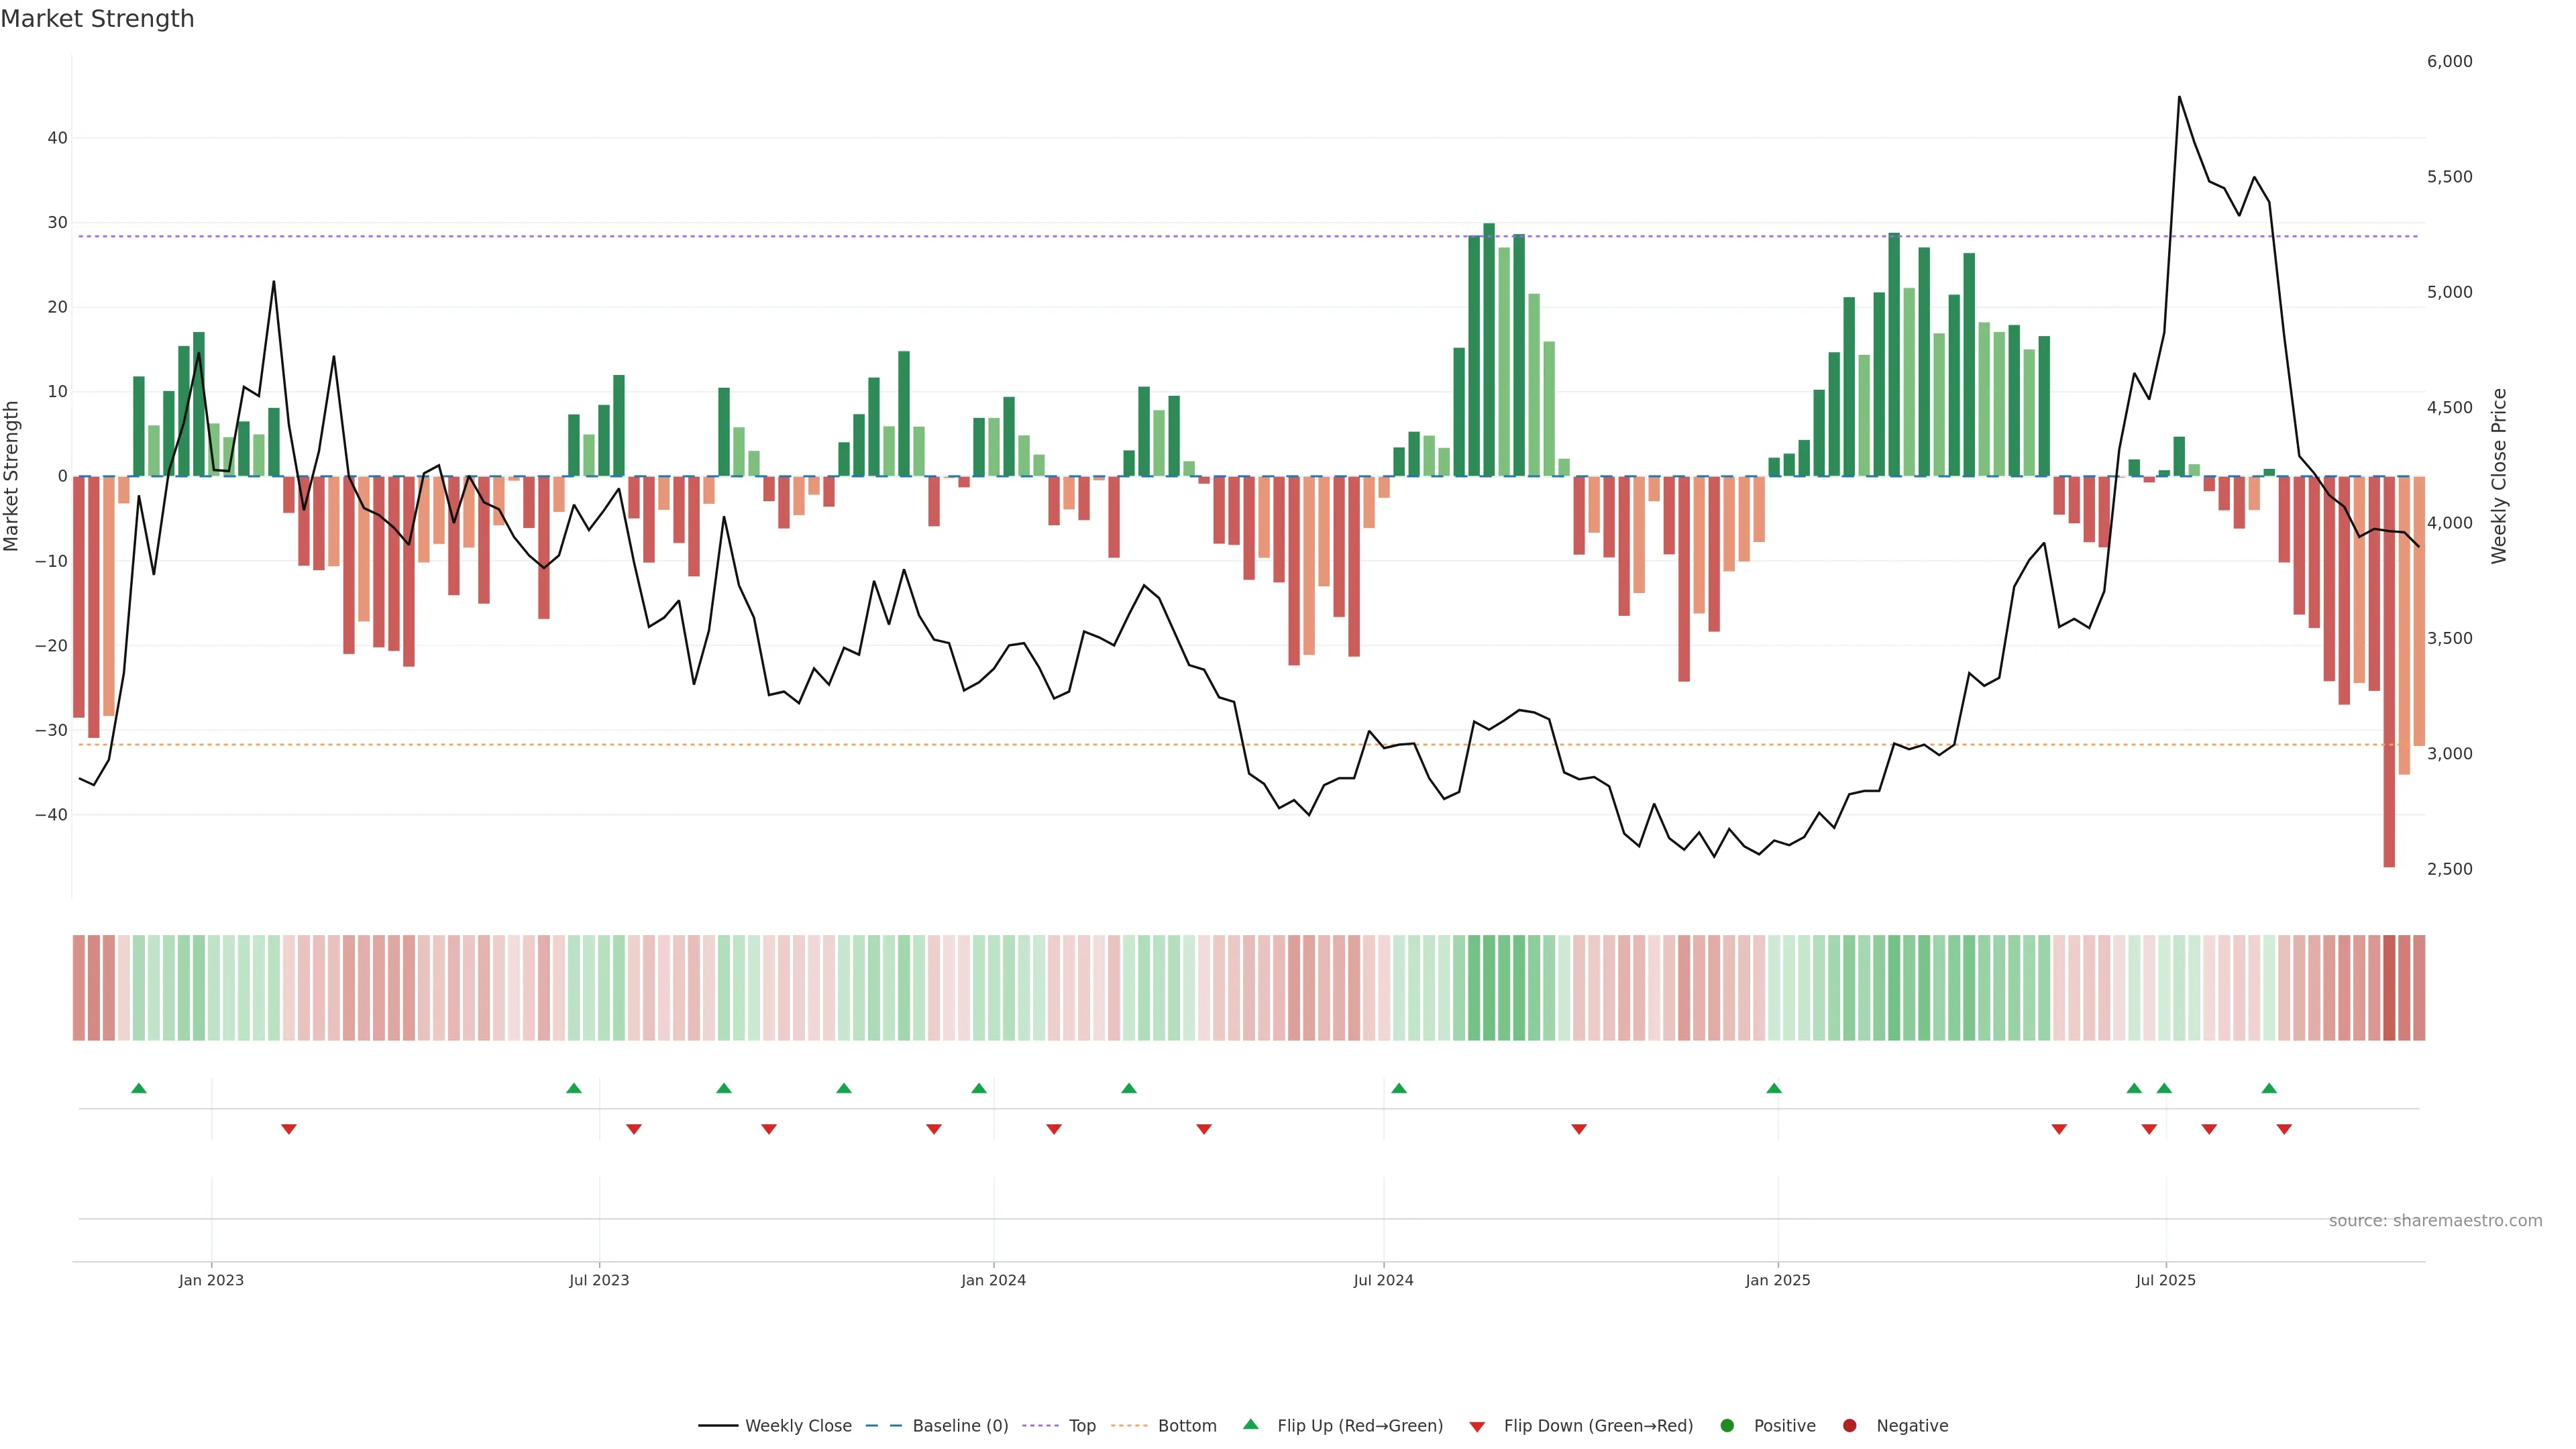2576x1449 pixels.
Task: Click the last green flip-up triangle marker
Action: click(2269, 1088)
